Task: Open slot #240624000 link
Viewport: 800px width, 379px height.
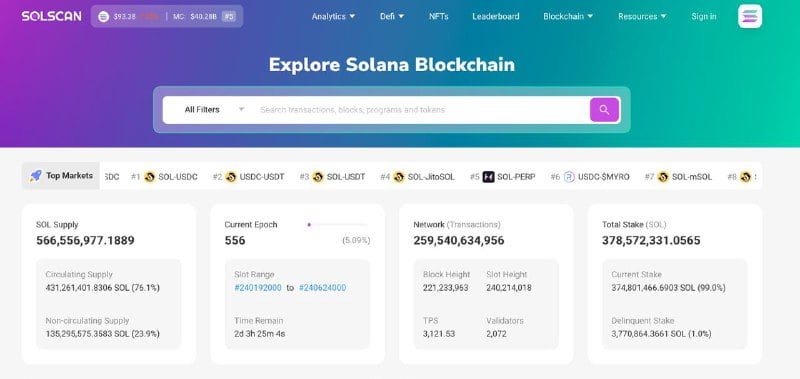Action: (x=322, y=288)
